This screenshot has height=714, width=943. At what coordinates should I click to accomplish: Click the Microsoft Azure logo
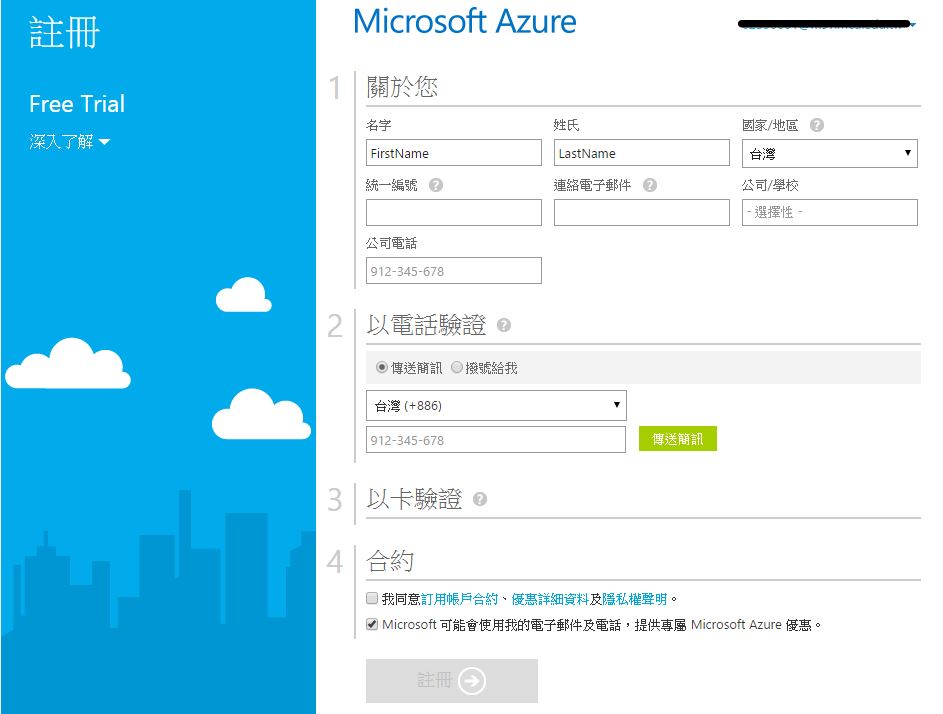[464, 22]
